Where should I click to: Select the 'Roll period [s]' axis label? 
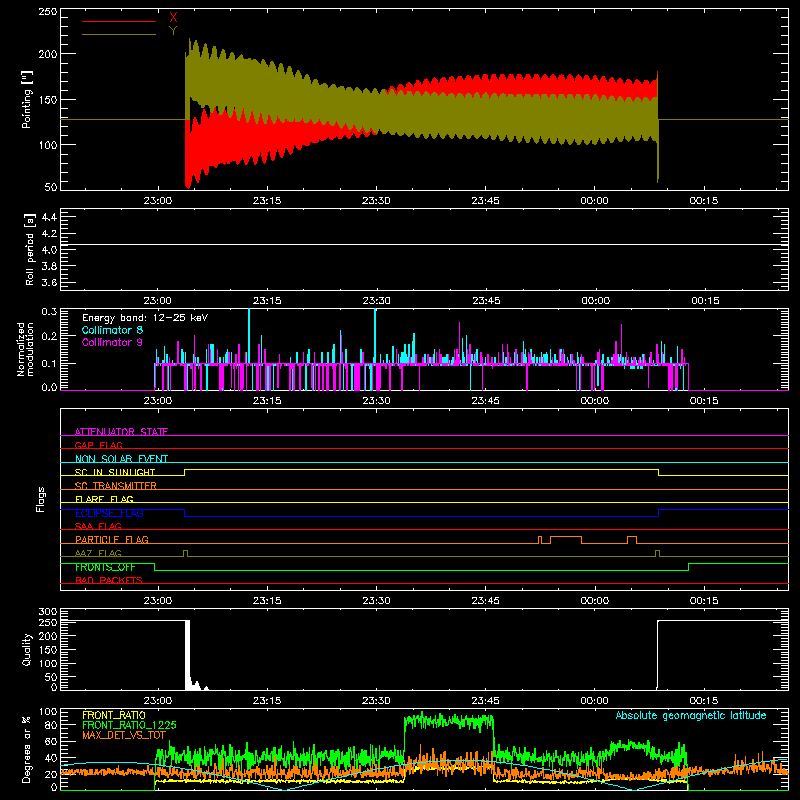30,249
